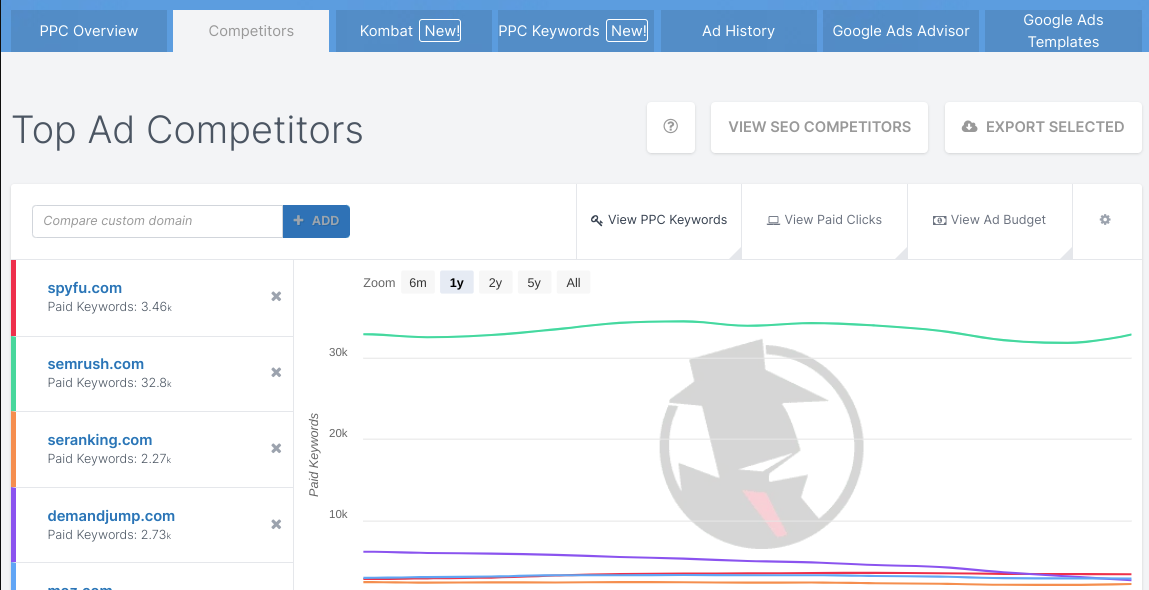Open the Google Ads Advisor tab
The width and height of the screenshot is (1149, 590).
pyautogui.click(x=901, y=31)
